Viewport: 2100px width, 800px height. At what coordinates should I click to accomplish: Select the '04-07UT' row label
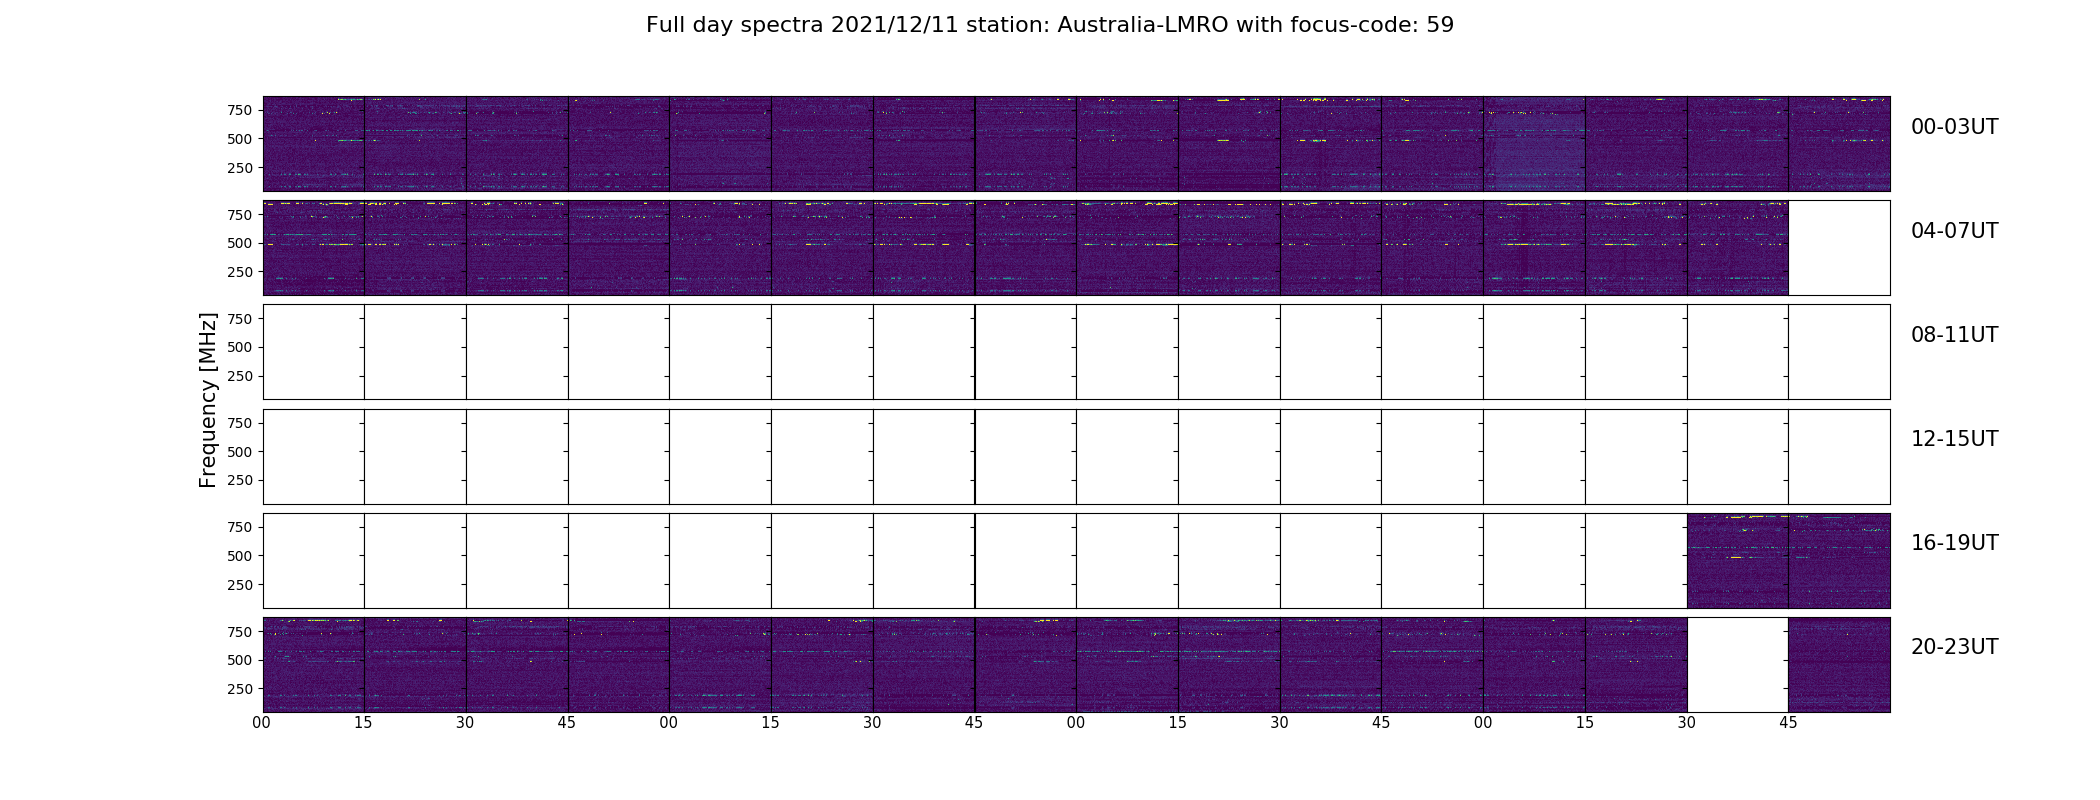(1954, 231)
